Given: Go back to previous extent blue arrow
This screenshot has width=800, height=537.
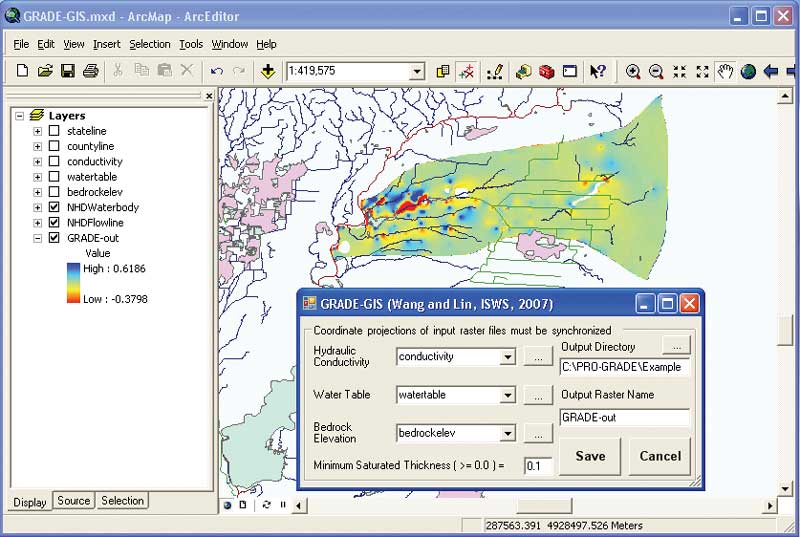Looking at the screenshot, I should (x=770, y=71).
